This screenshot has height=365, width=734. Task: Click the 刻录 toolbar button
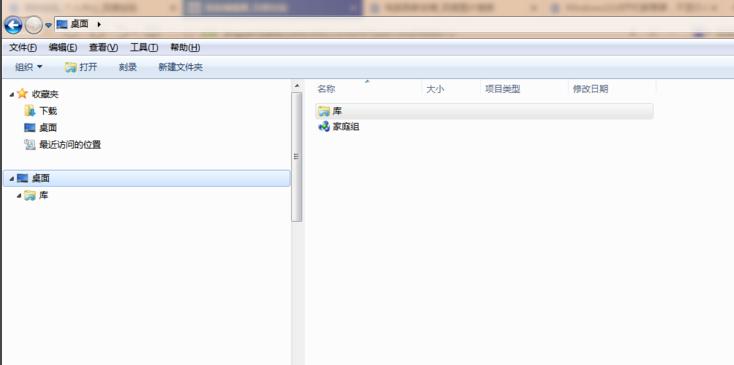pyautogui.click(x=127, y=67)
